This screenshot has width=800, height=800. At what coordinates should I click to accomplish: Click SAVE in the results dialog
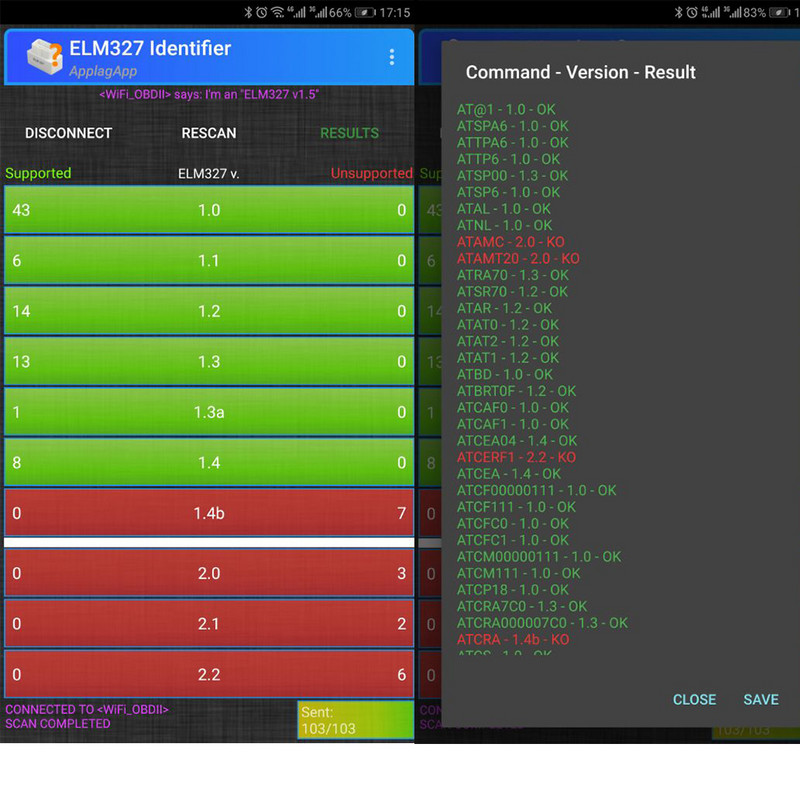(761, 699)
